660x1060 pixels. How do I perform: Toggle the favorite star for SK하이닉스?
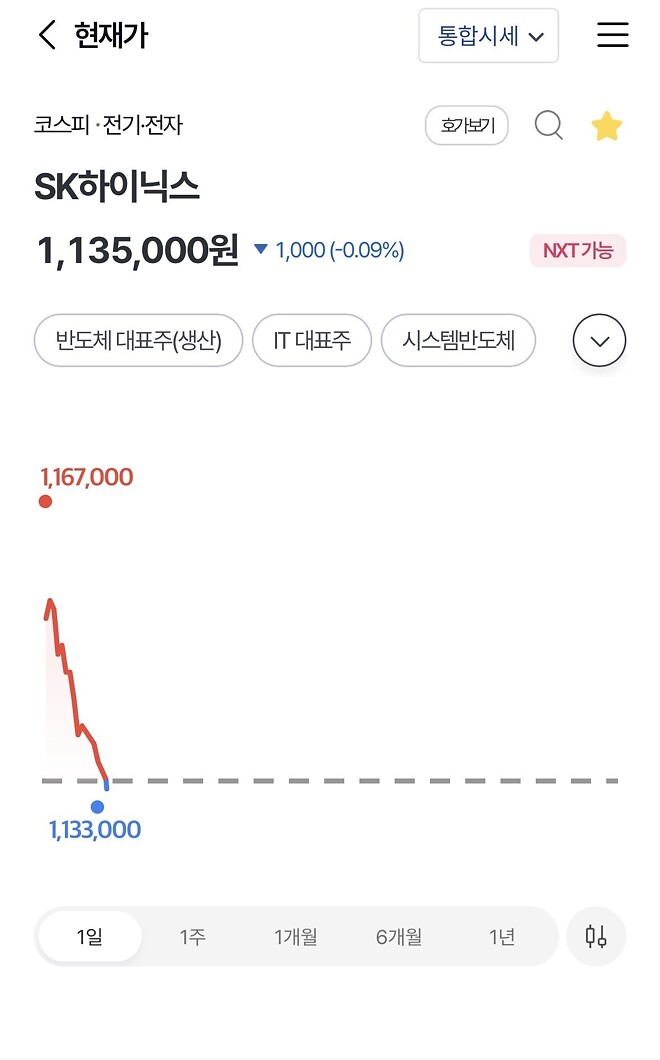tap(607, 125)
